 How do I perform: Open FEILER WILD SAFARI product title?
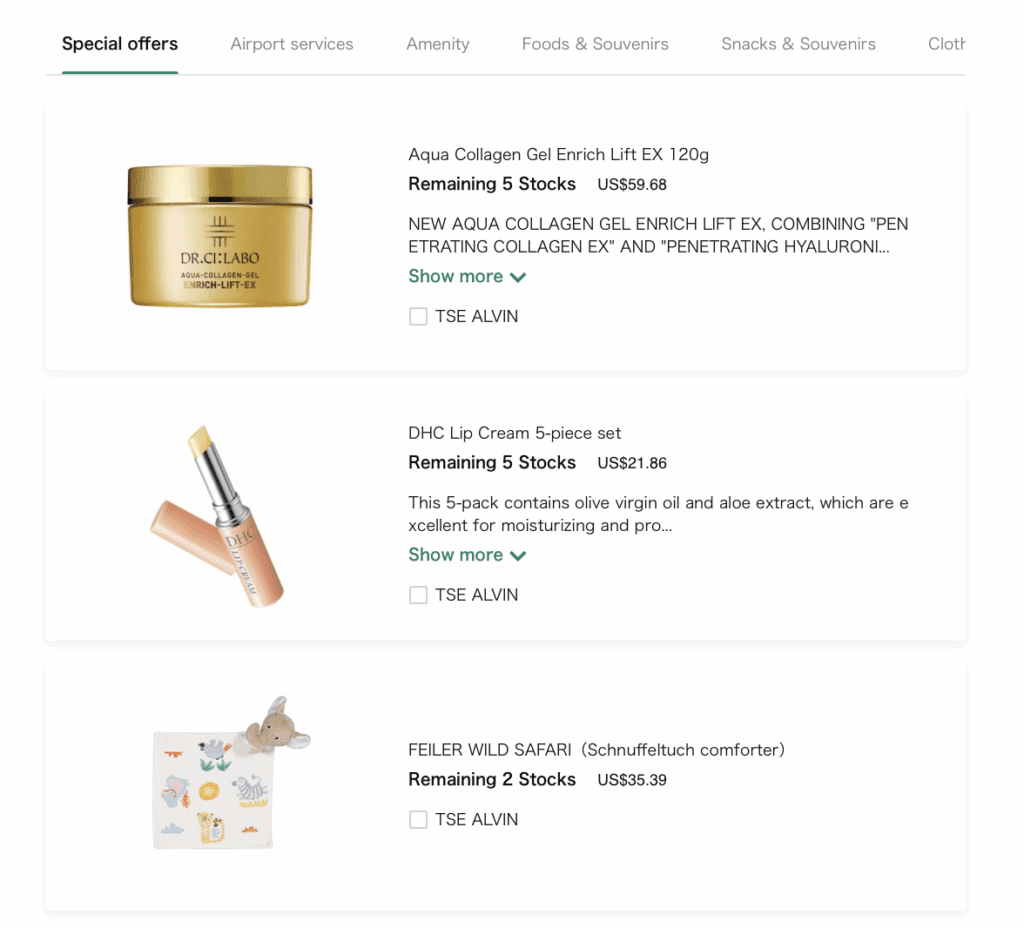(596, 750)
